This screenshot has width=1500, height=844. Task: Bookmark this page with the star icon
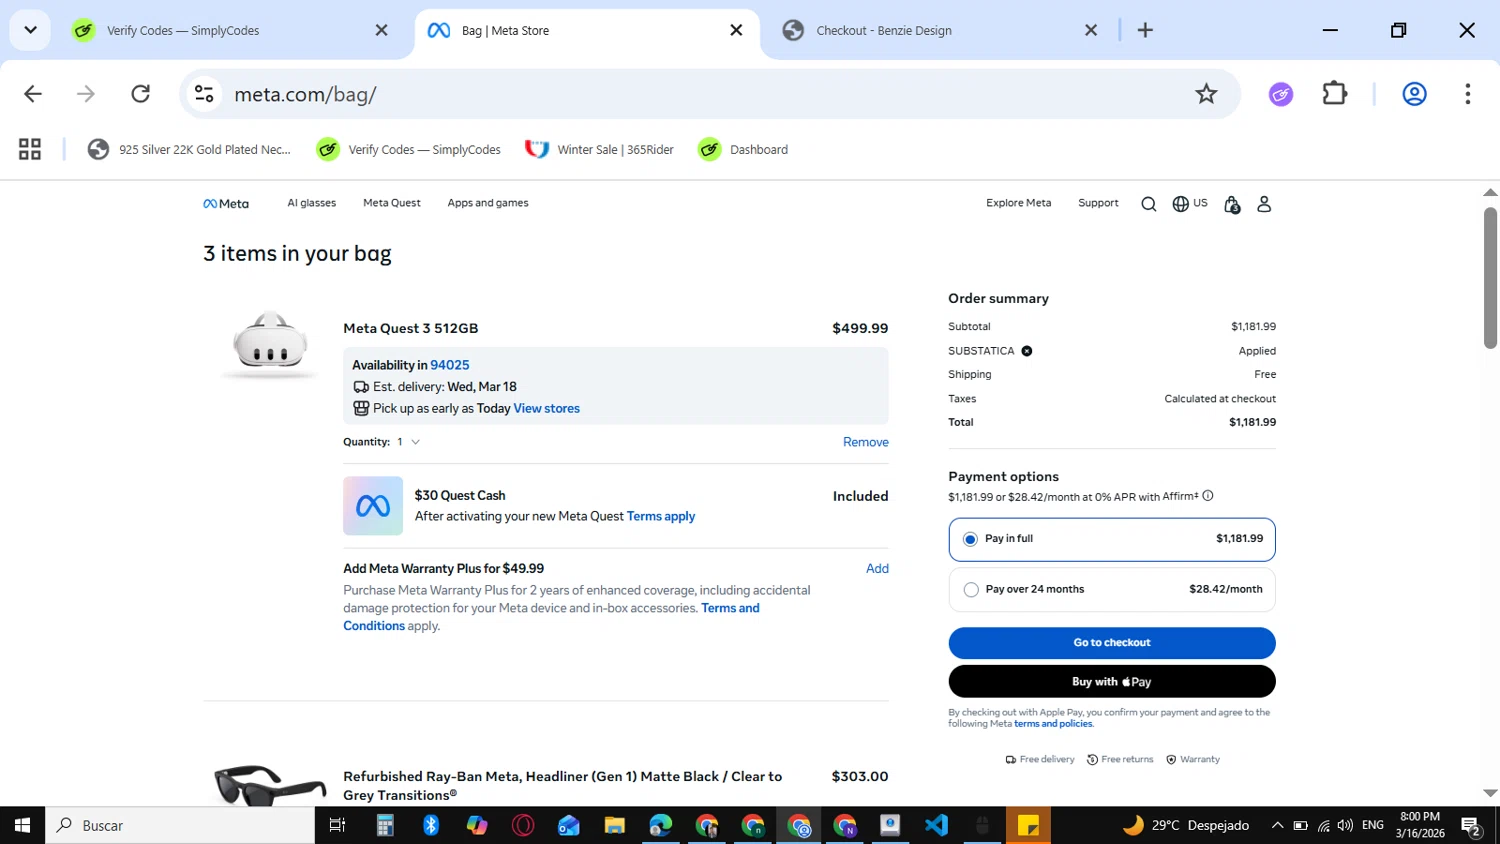coord(1207,94)
